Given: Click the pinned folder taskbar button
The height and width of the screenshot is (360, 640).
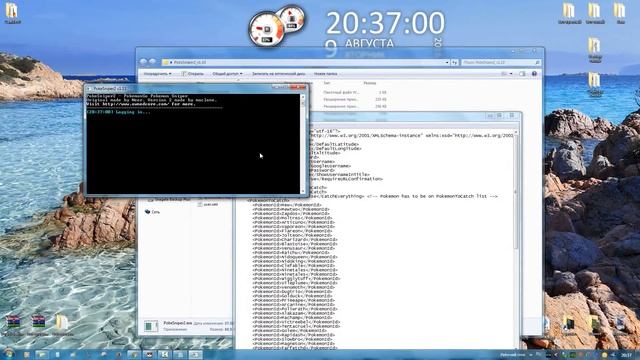Looking at the screenshot, I should pos(42,354).
